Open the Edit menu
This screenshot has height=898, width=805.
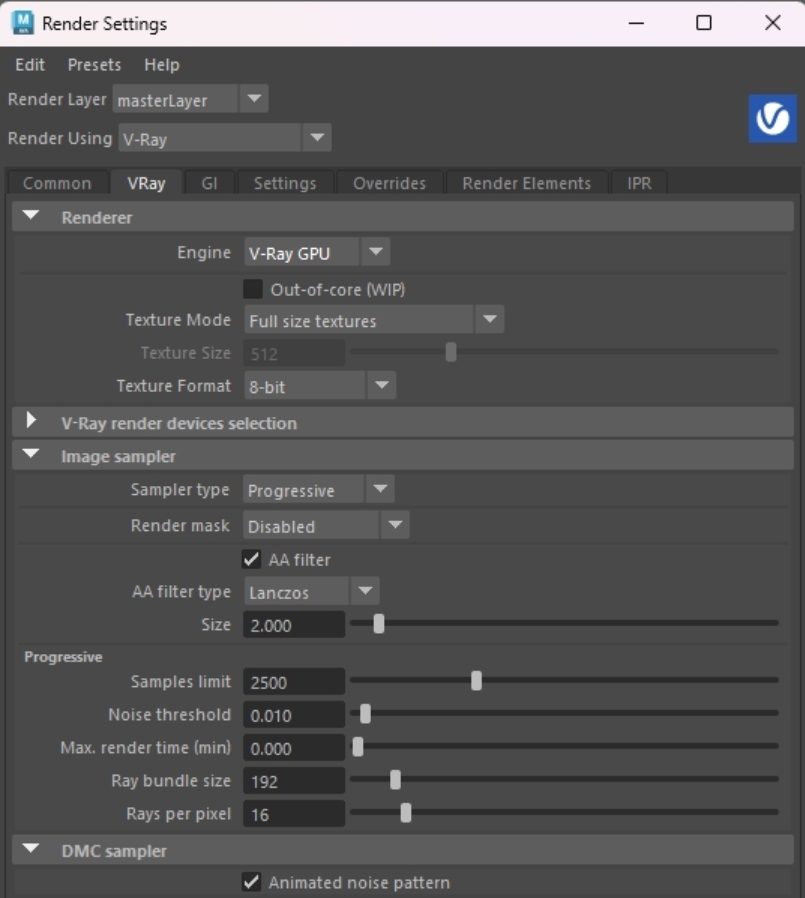coord(29,64)
